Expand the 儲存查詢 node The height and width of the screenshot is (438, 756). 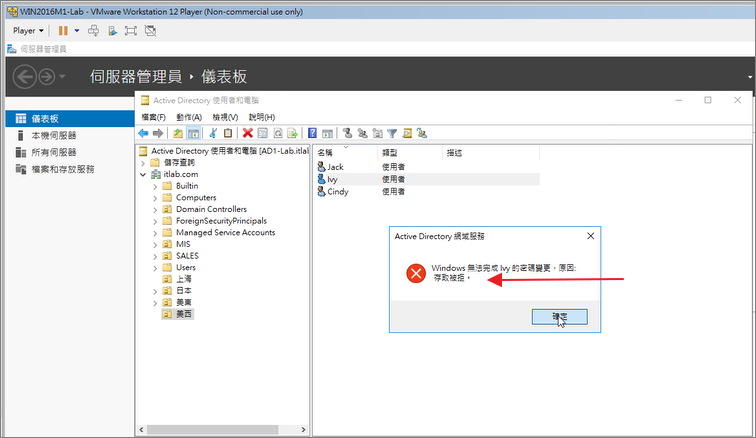point(143,163)
